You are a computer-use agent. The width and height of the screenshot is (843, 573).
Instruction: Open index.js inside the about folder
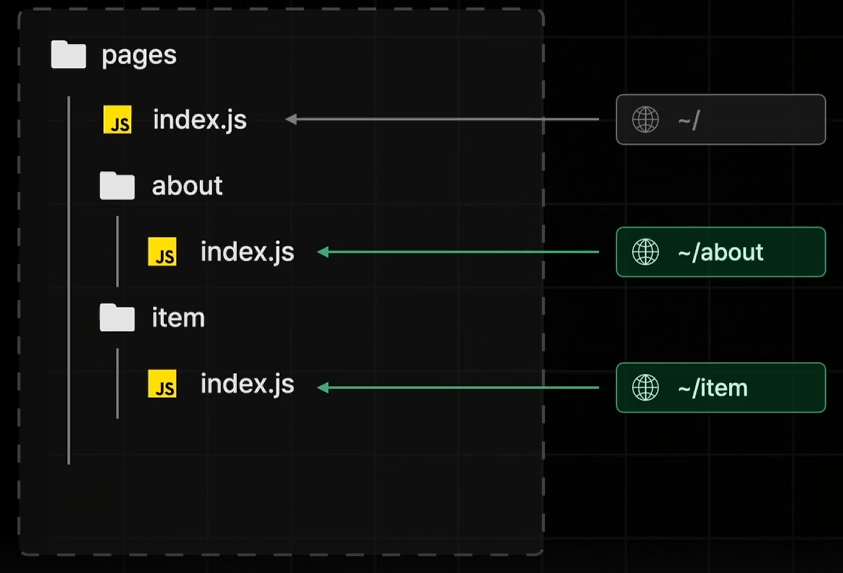tap(247, 252)
